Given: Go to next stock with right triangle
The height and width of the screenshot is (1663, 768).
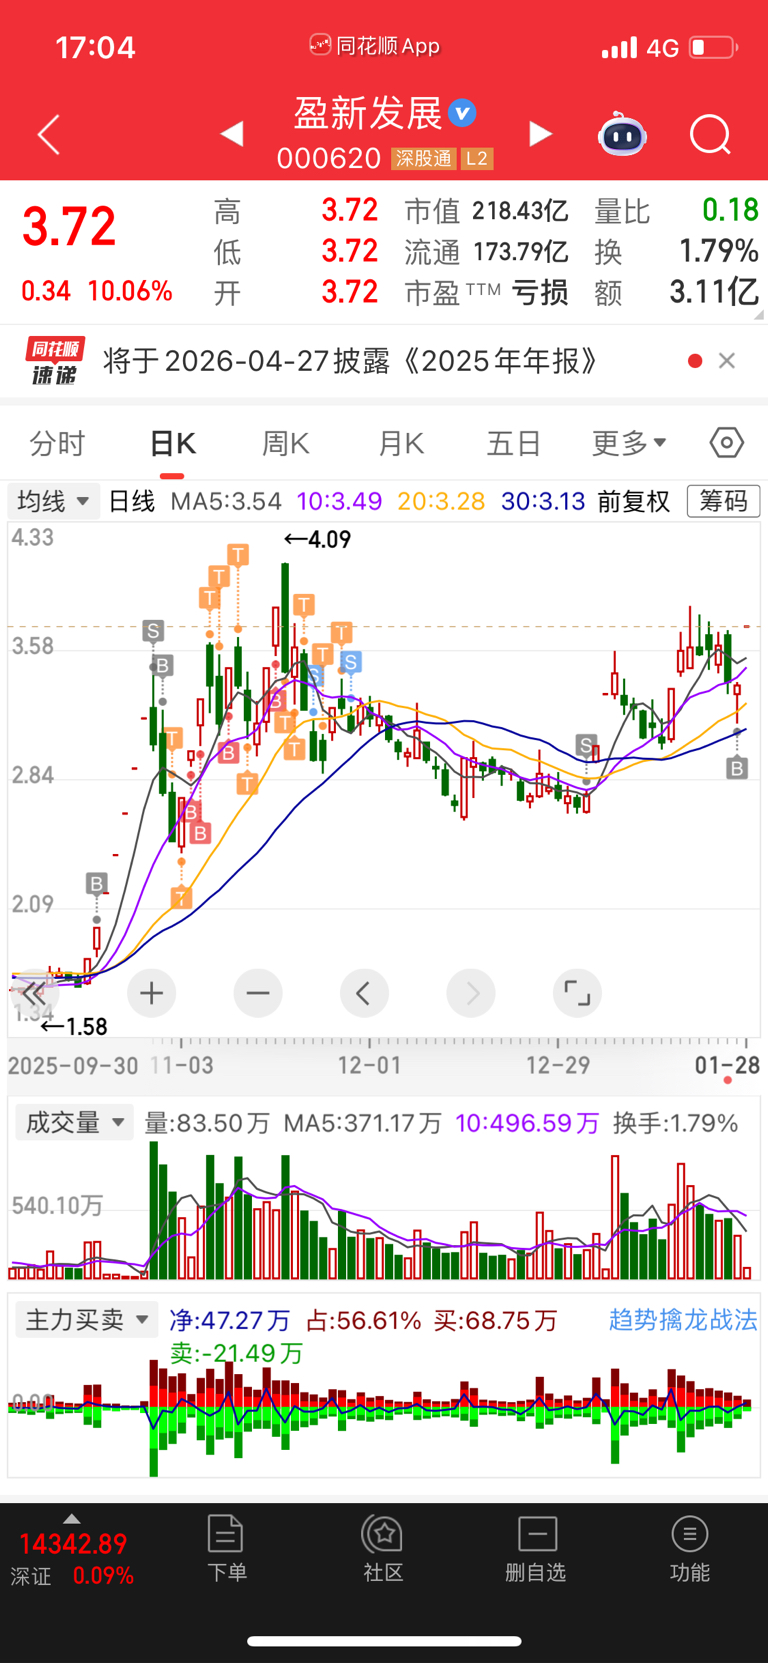Looking at the screenshot, I should click(540, 134).
